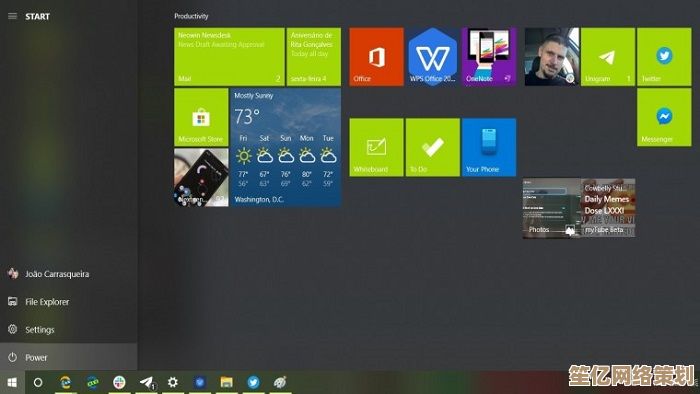Open the paint palette icon on taskbar
The height and width of the screenshot is (394, 700).
(280, 382)
